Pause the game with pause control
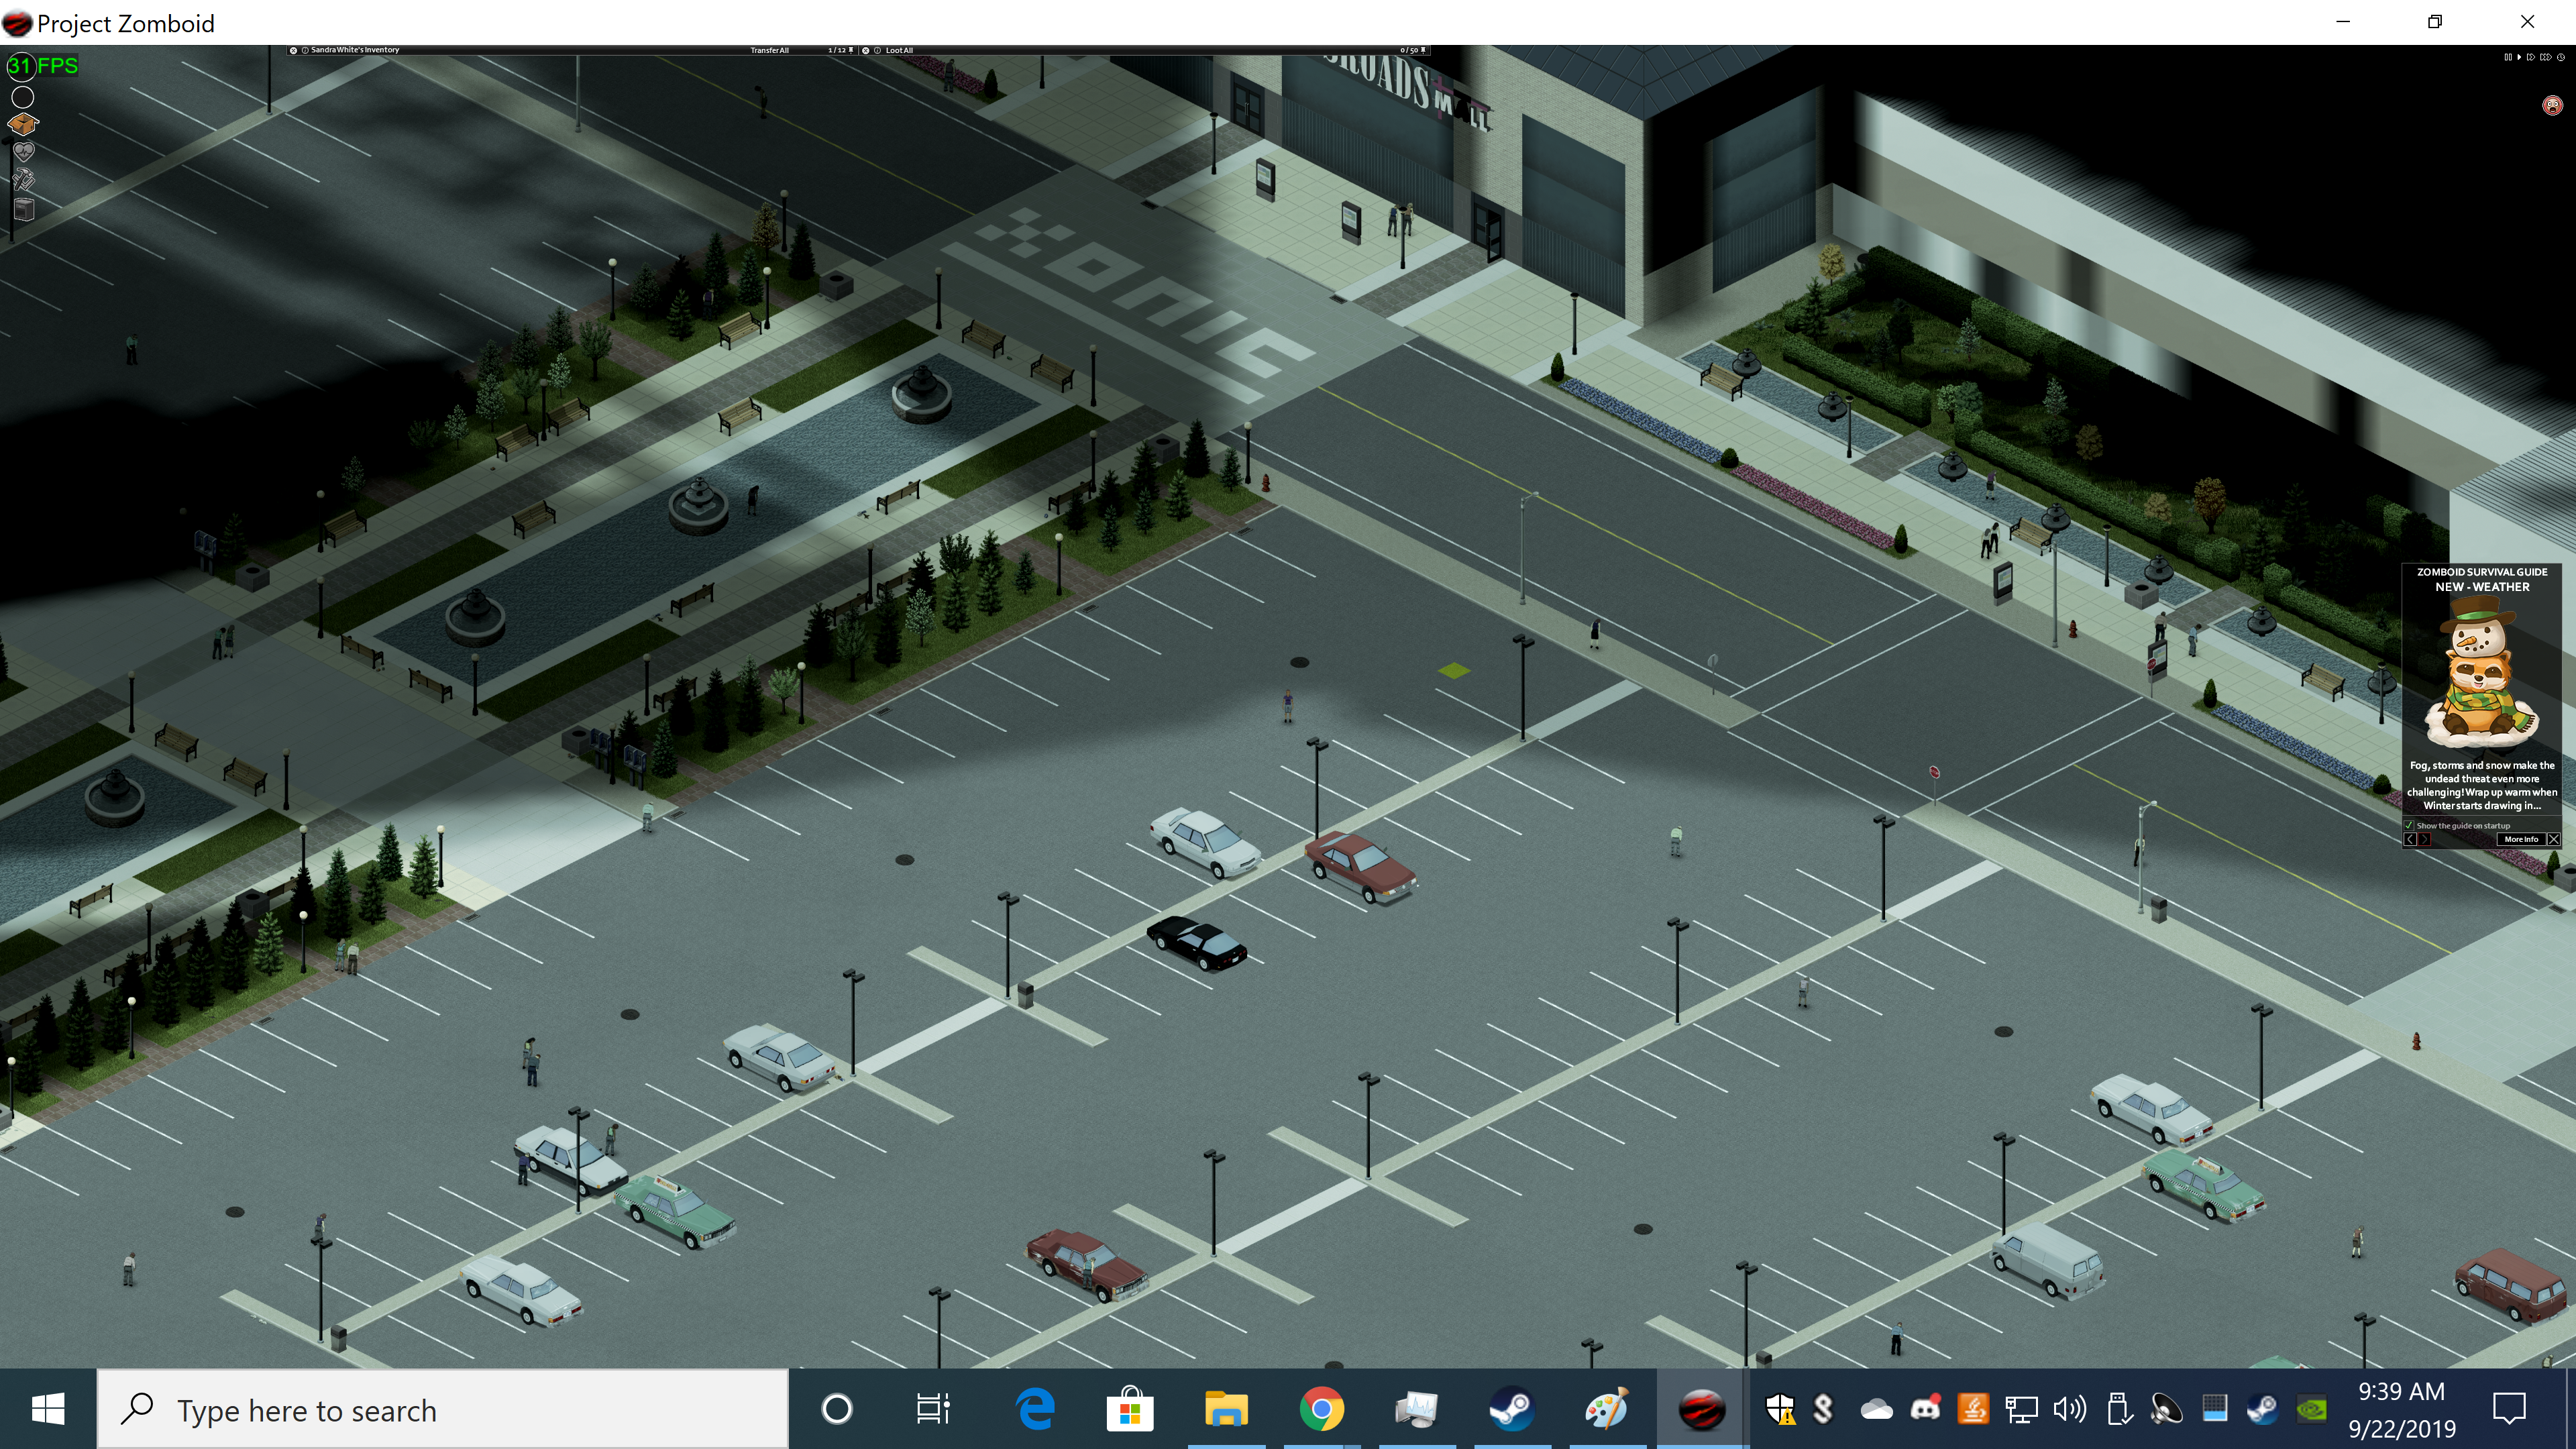Image resolution: width=2576 pixels, height=1449 pixels. (x=2508, y=57)
